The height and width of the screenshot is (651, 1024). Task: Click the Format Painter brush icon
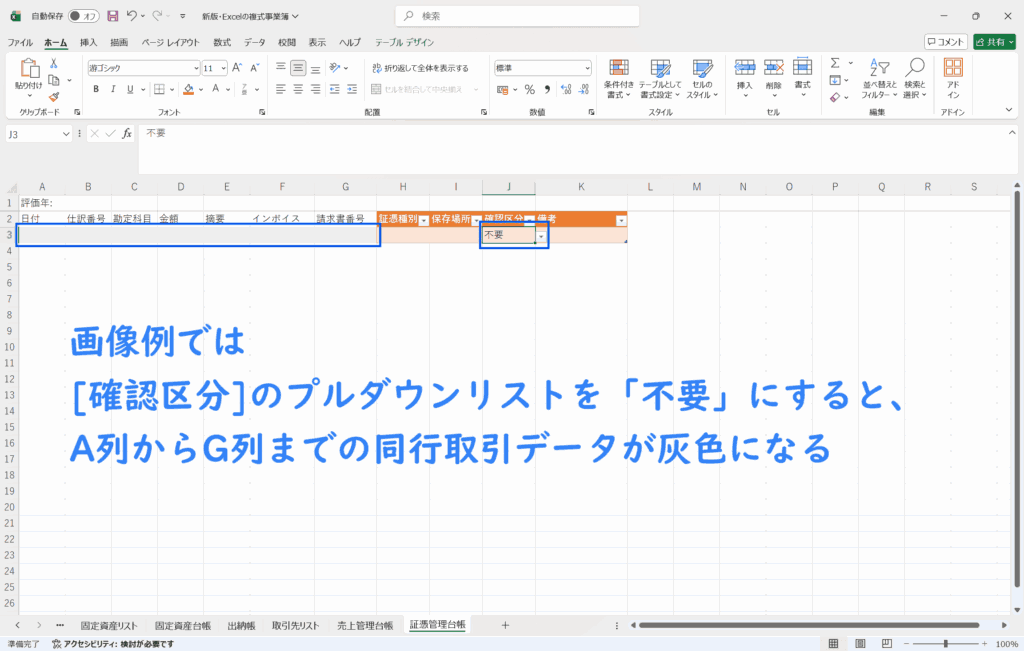point(54,96)
